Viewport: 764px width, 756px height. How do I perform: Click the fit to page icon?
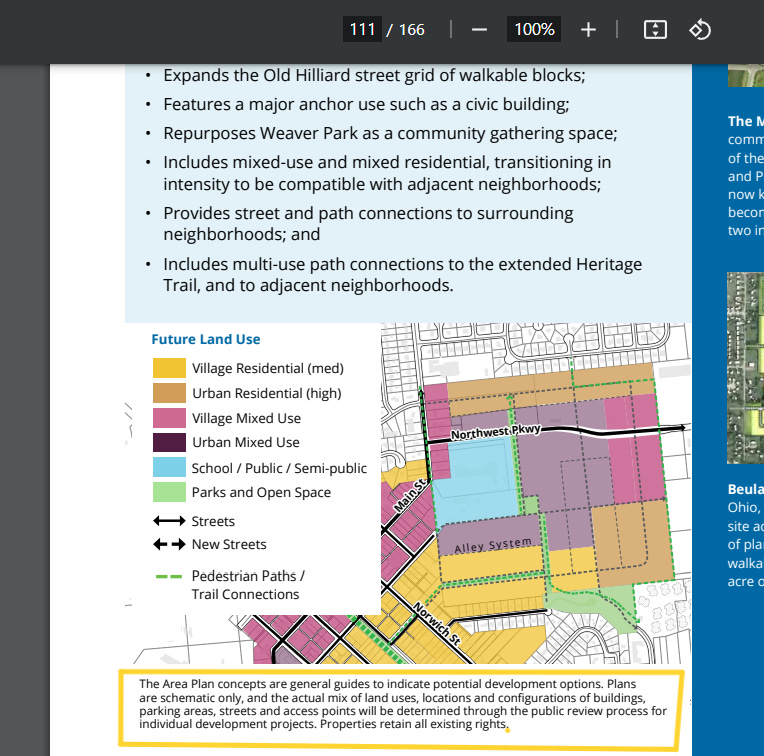pyautogui.click(x=655, y=30)
